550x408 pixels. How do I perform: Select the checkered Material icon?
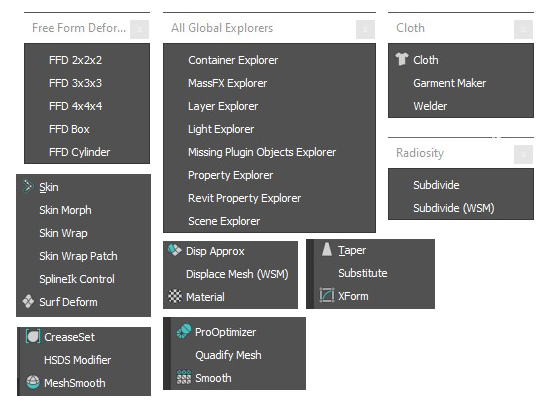click(x=175, y=296)
